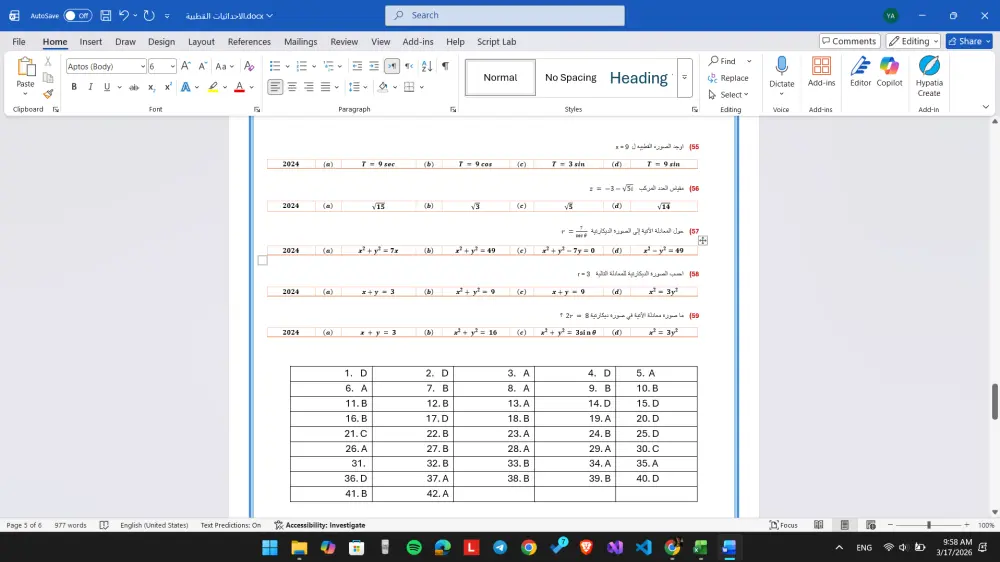This screenshot has height=562, width=1000.
Task: Apply superscript formatting
Action: (x=168, y=87)
